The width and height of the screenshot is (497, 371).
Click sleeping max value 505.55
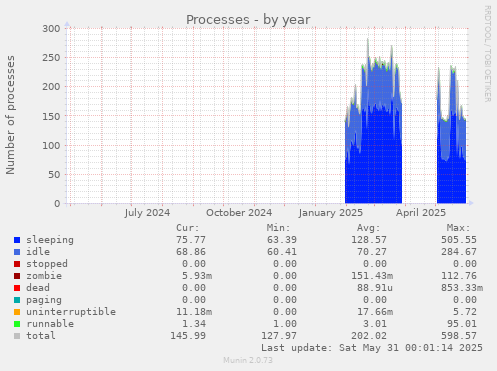tap(459, 240)
